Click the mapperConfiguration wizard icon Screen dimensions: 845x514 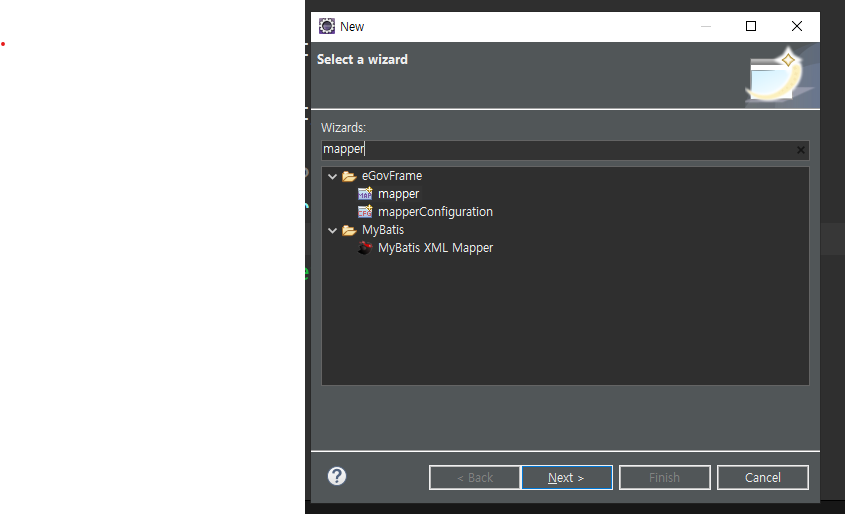point(365,212)
